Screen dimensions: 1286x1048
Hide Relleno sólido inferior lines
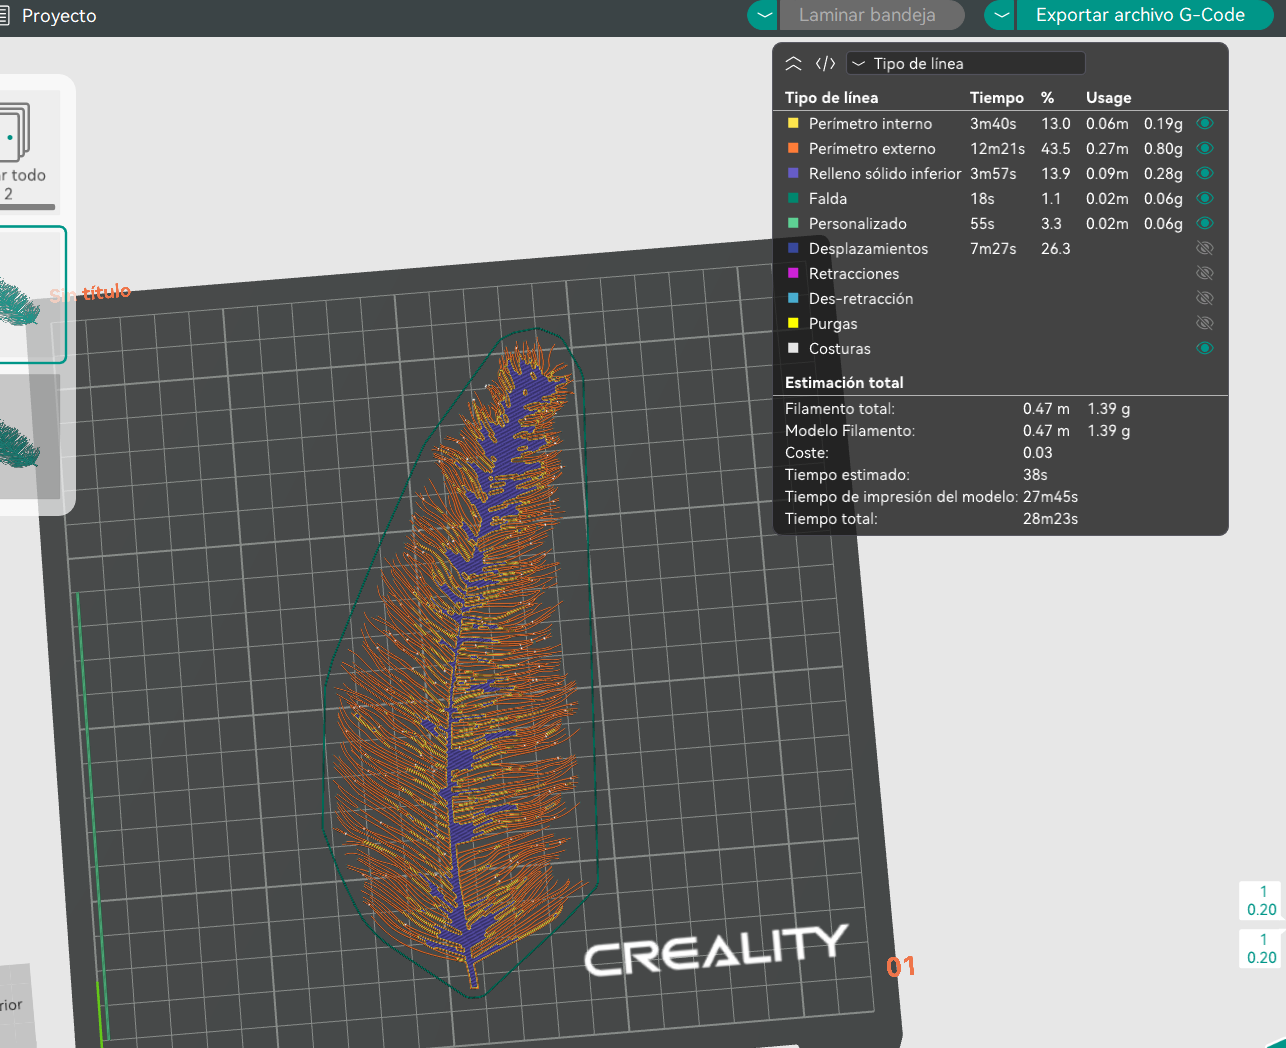click(1205, 174)
